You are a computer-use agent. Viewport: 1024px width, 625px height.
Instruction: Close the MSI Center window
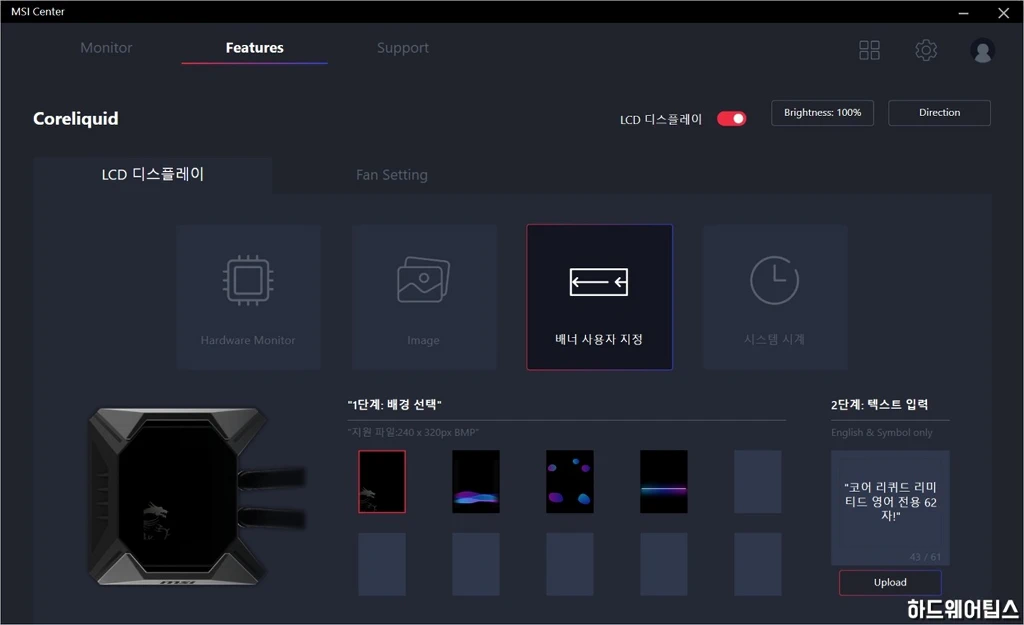click(1004, 12)
